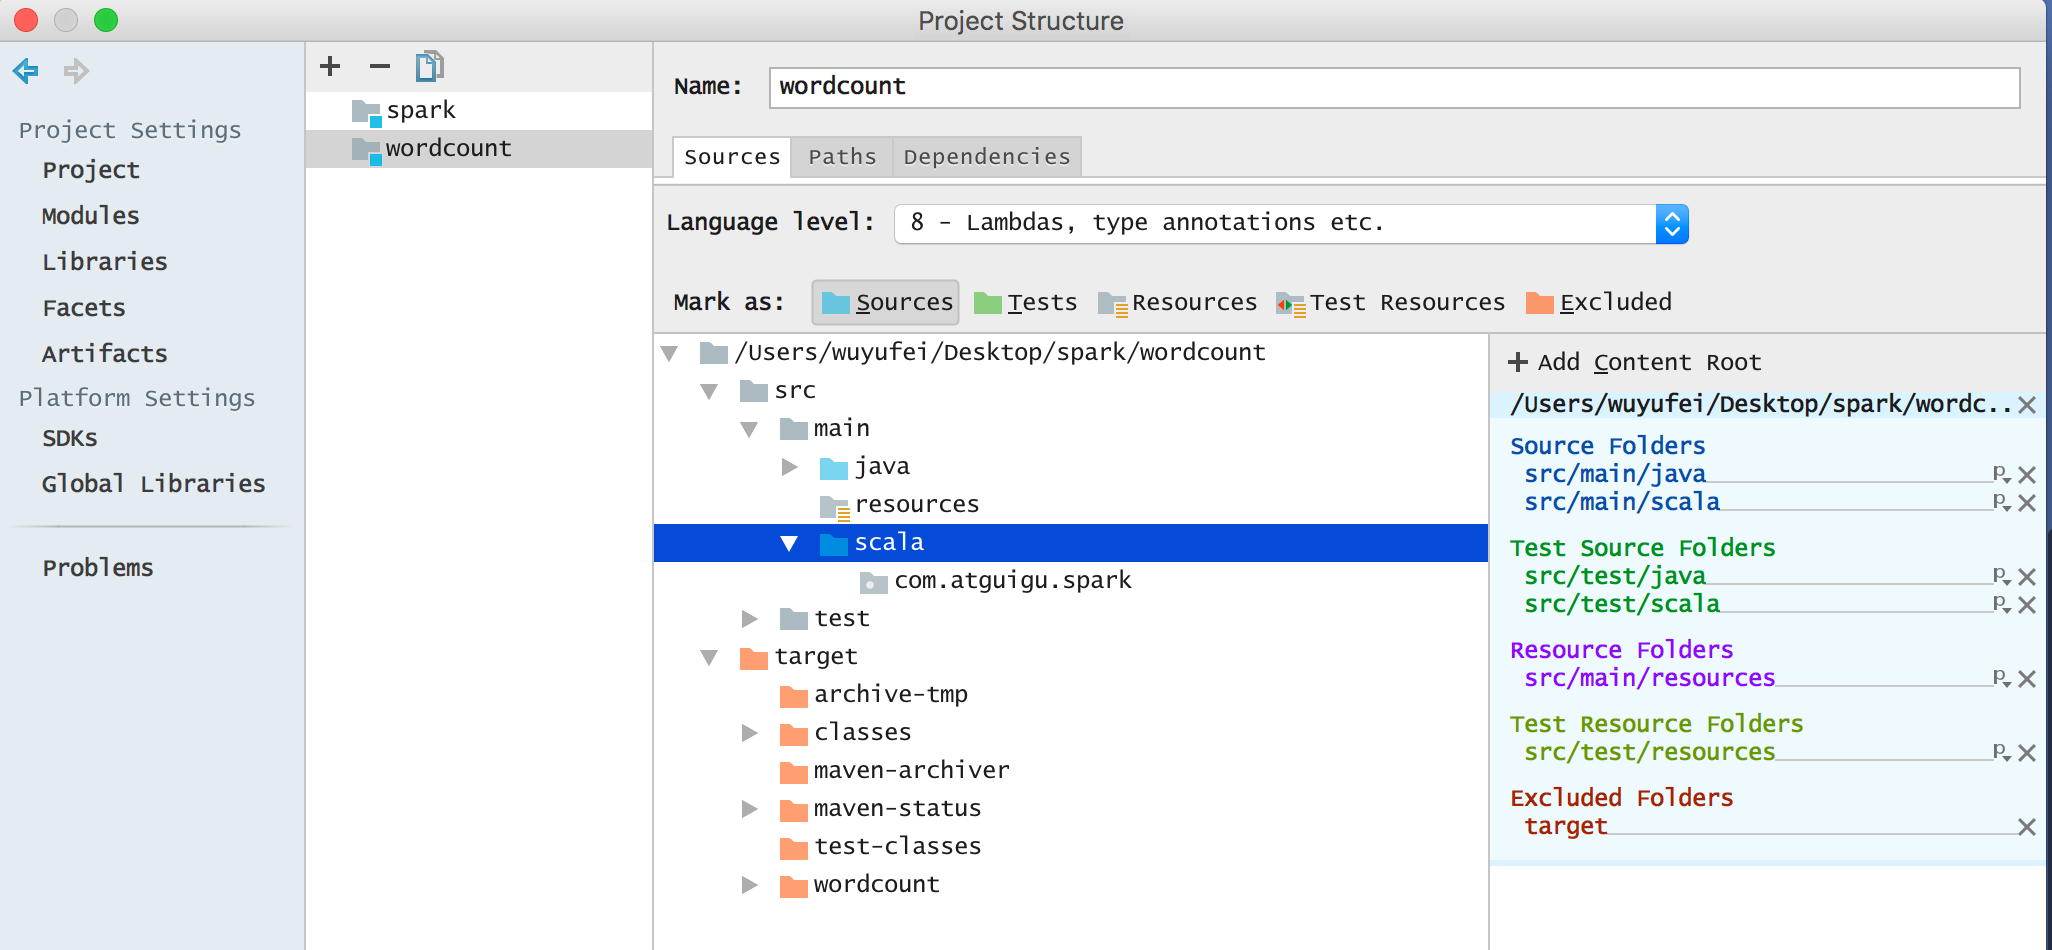Expand the java folder in the tree
Image resolution: width=2052 pixels, height=950 pixels.
click(x=790, y=467)
